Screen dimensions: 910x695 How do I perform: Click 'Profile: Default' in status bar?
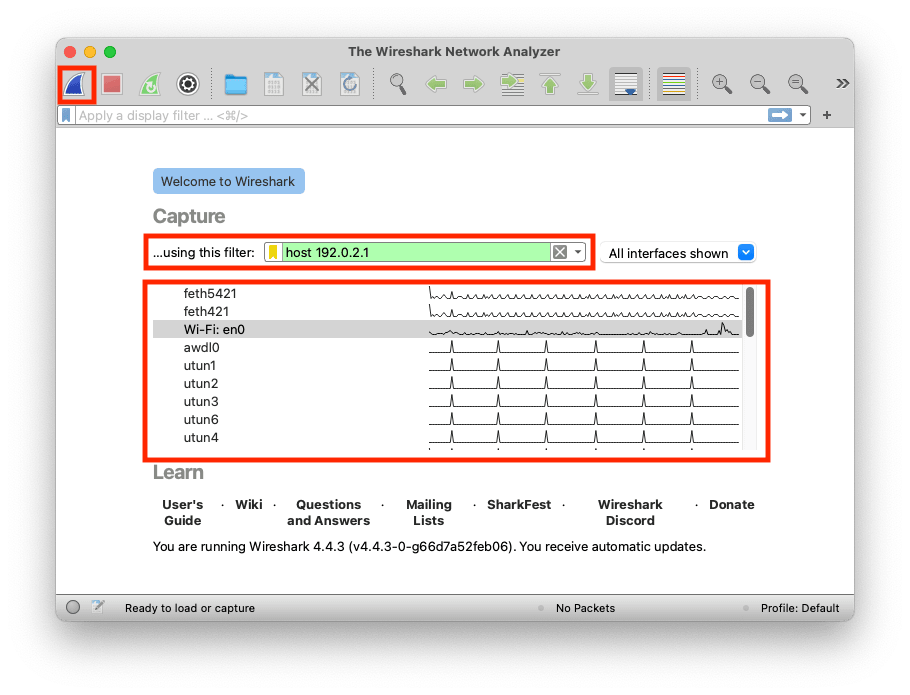(x=800, y=608)
